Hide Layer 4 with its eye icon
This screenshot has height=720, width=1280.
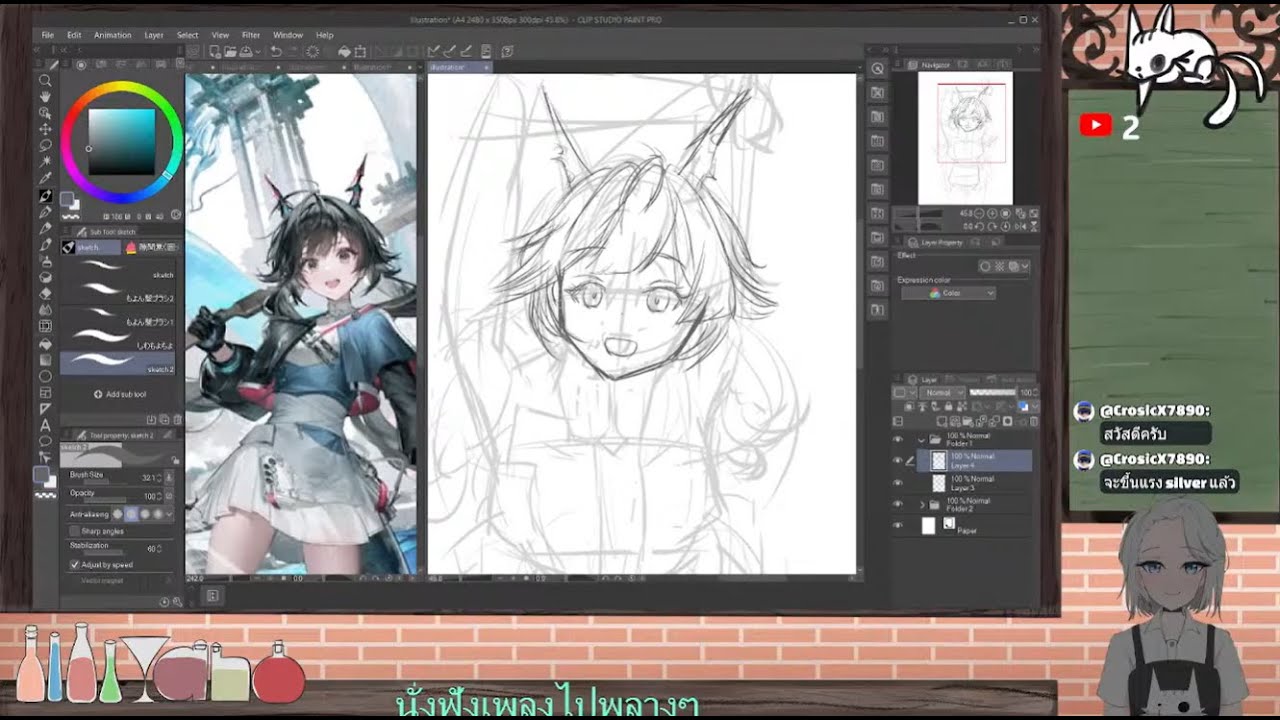pyautogui.click(x=897, y=461)
